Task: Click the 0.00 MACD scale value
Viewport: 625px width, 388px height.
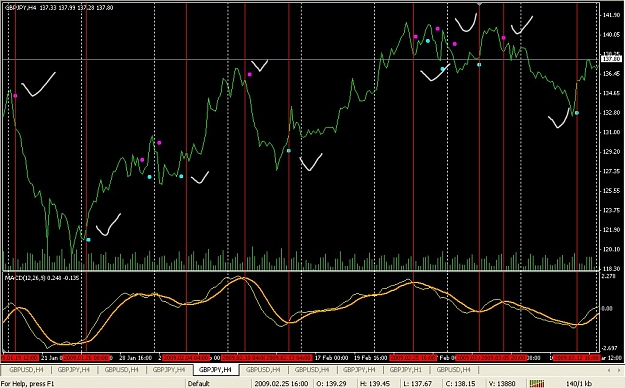Action: [x=607, y=308]
